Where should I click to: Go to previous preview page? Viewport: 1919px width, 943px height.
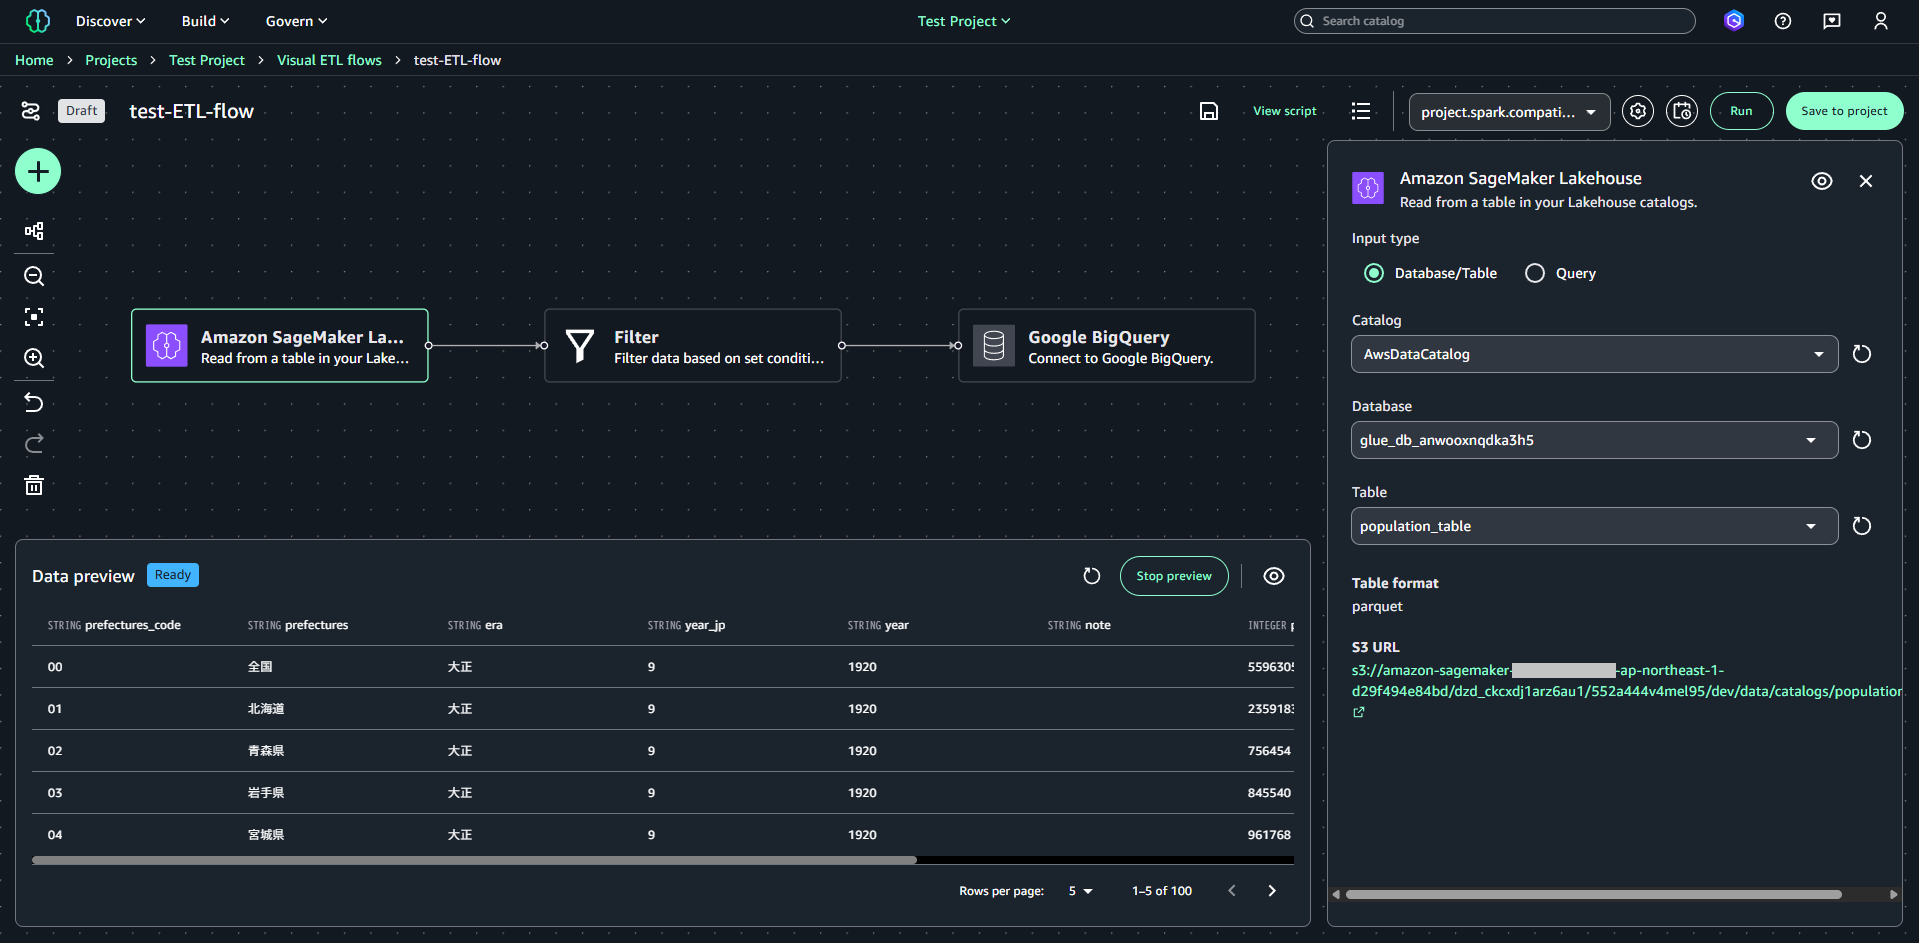(x=1232, y=891)
